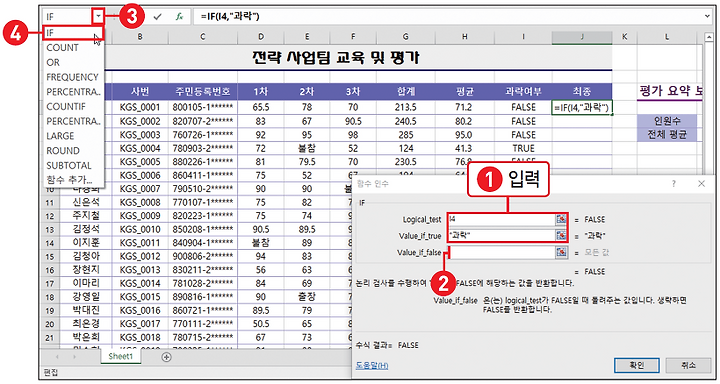This screenshot has height=384, width=720.
Task: Select column G header
Action: pyautogui.click(x=405, y=37)
